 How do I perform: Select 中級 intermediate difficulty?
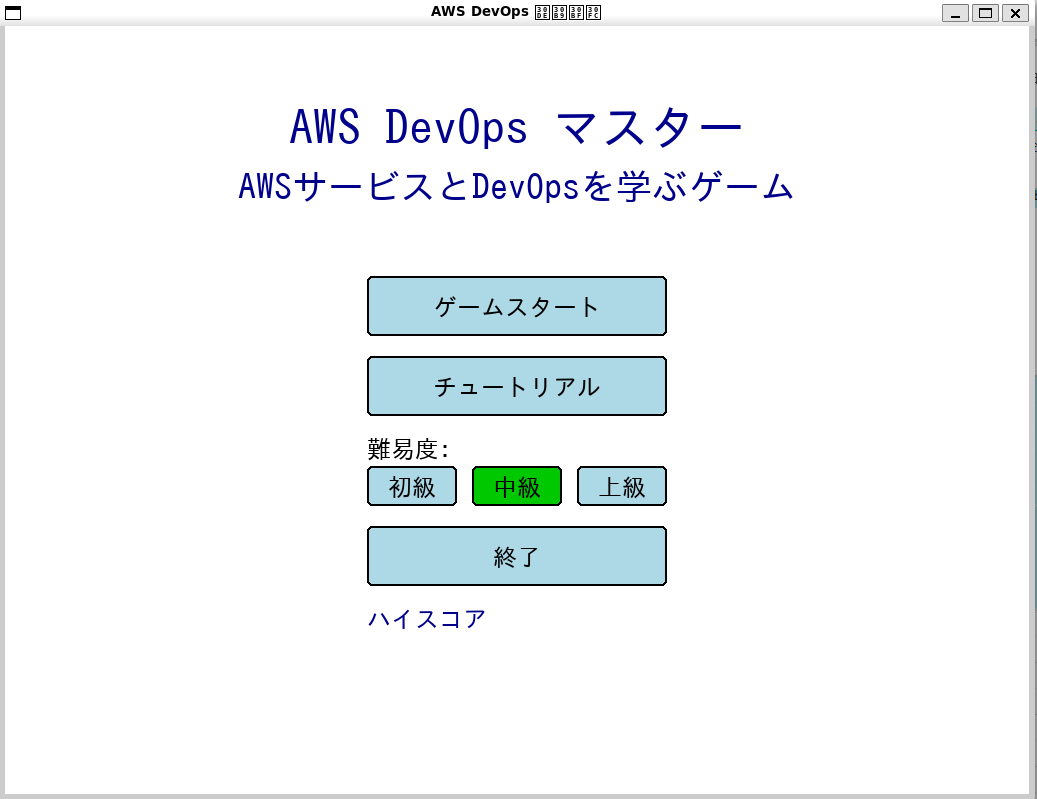click(x=517, y=486)
